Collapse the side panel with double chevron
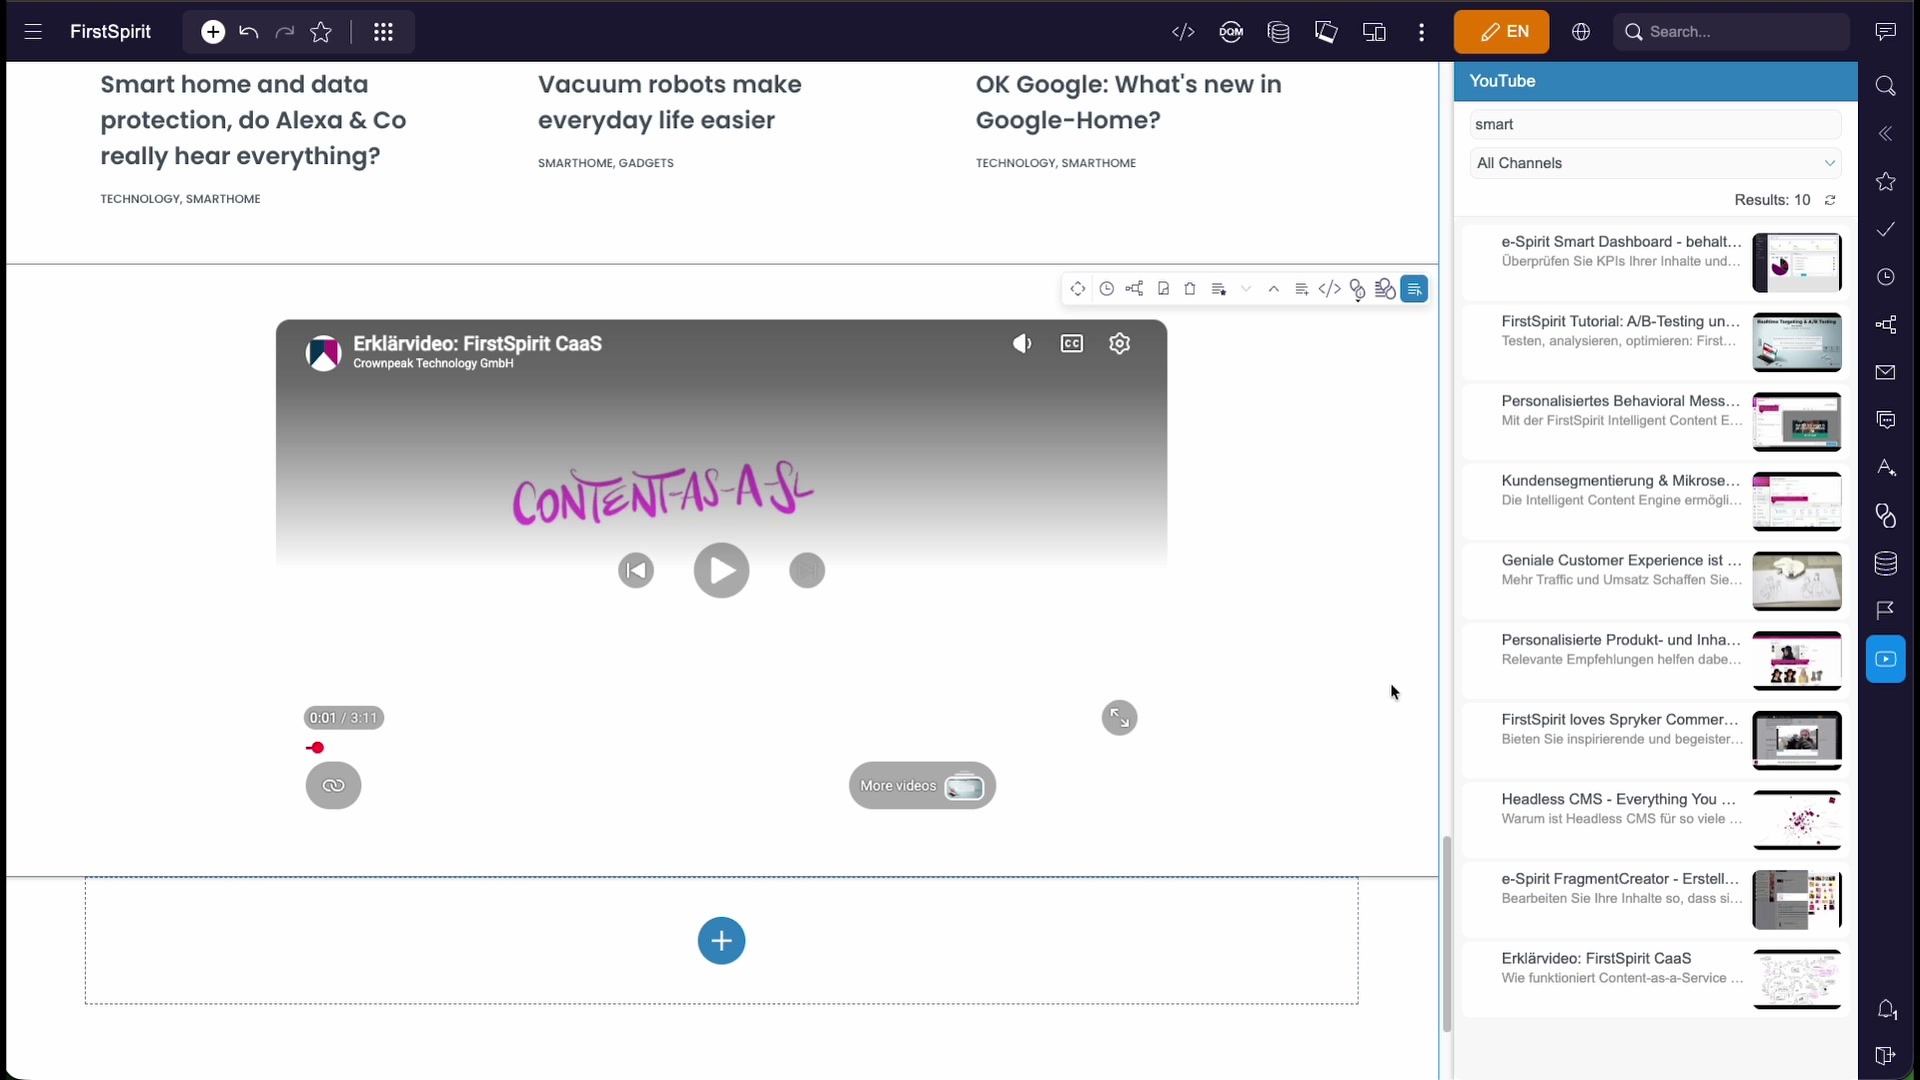 [x=1886, y=134]
